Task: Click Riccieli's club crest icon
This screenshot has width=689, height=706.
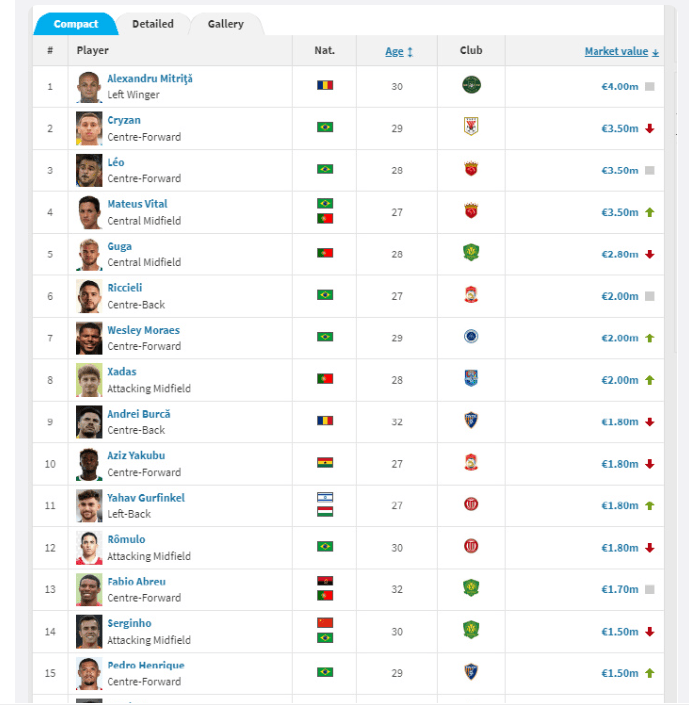Action: pos(471,295)
